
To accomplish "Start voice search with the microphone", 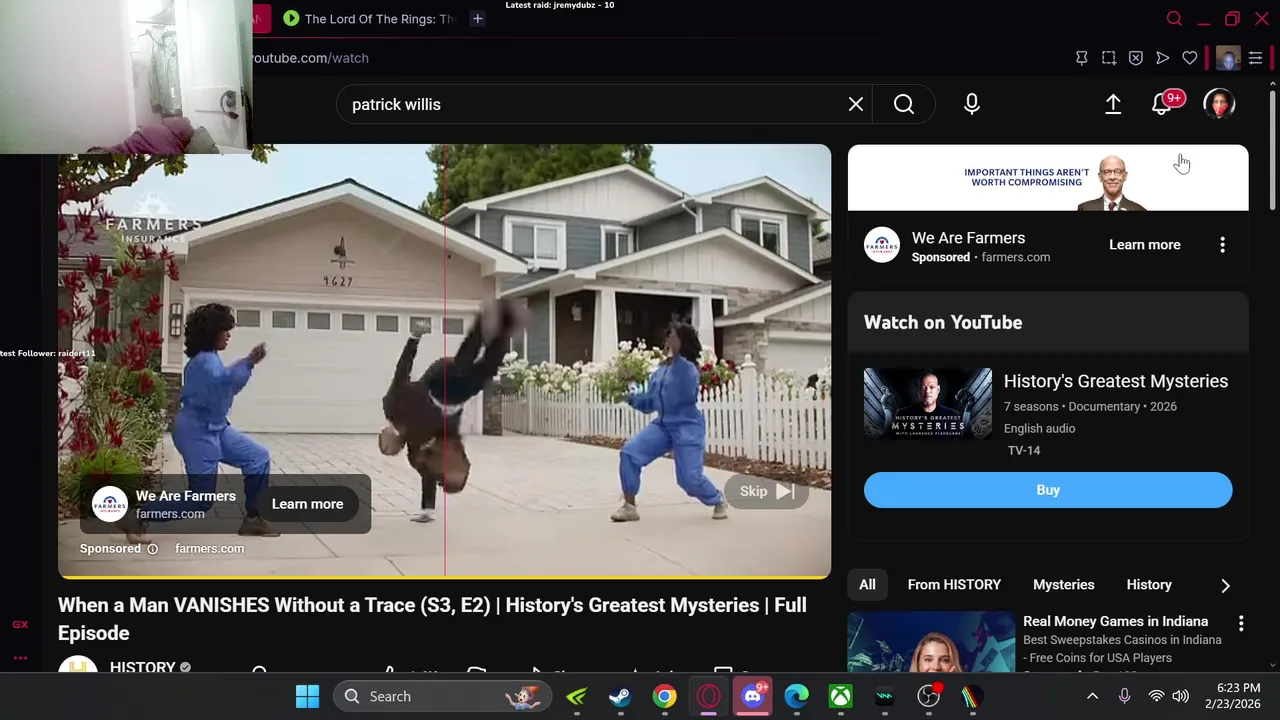I will coord(972,104).
